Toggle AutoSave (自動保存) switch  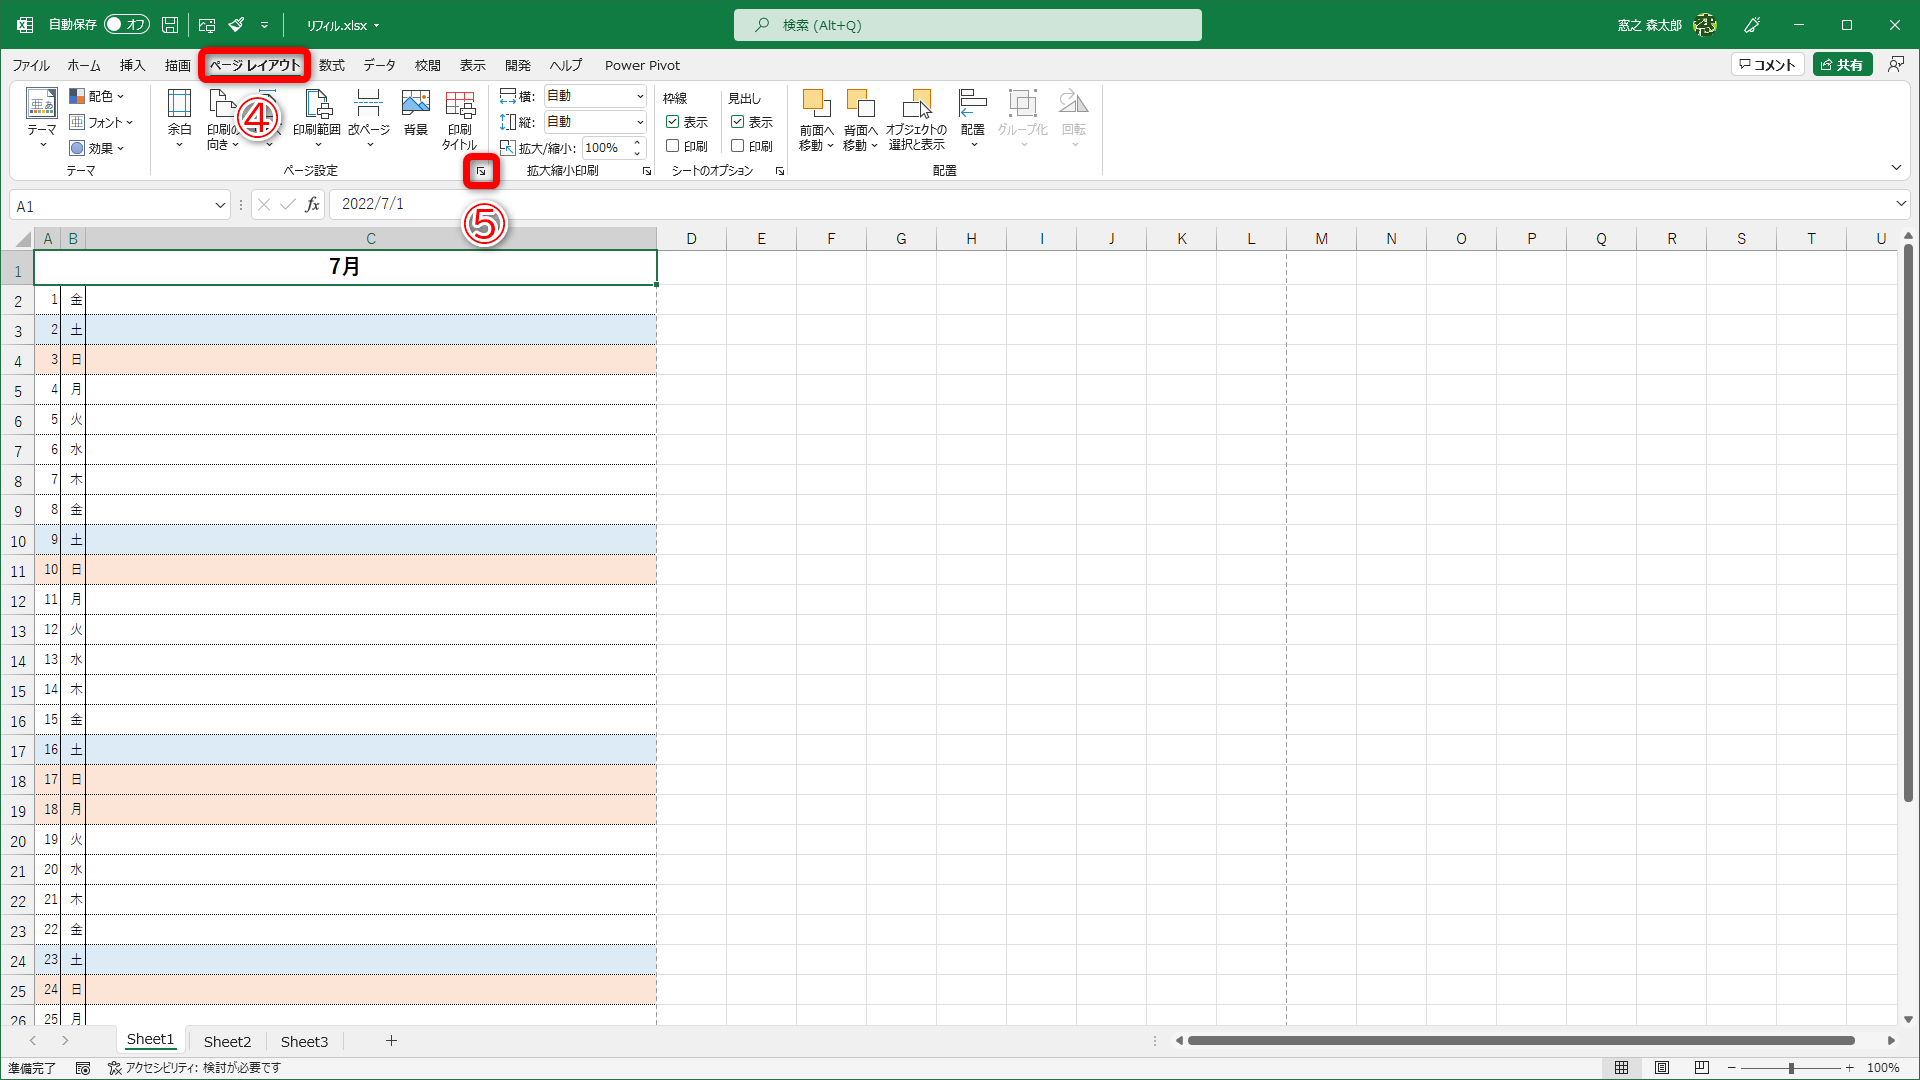127,25
